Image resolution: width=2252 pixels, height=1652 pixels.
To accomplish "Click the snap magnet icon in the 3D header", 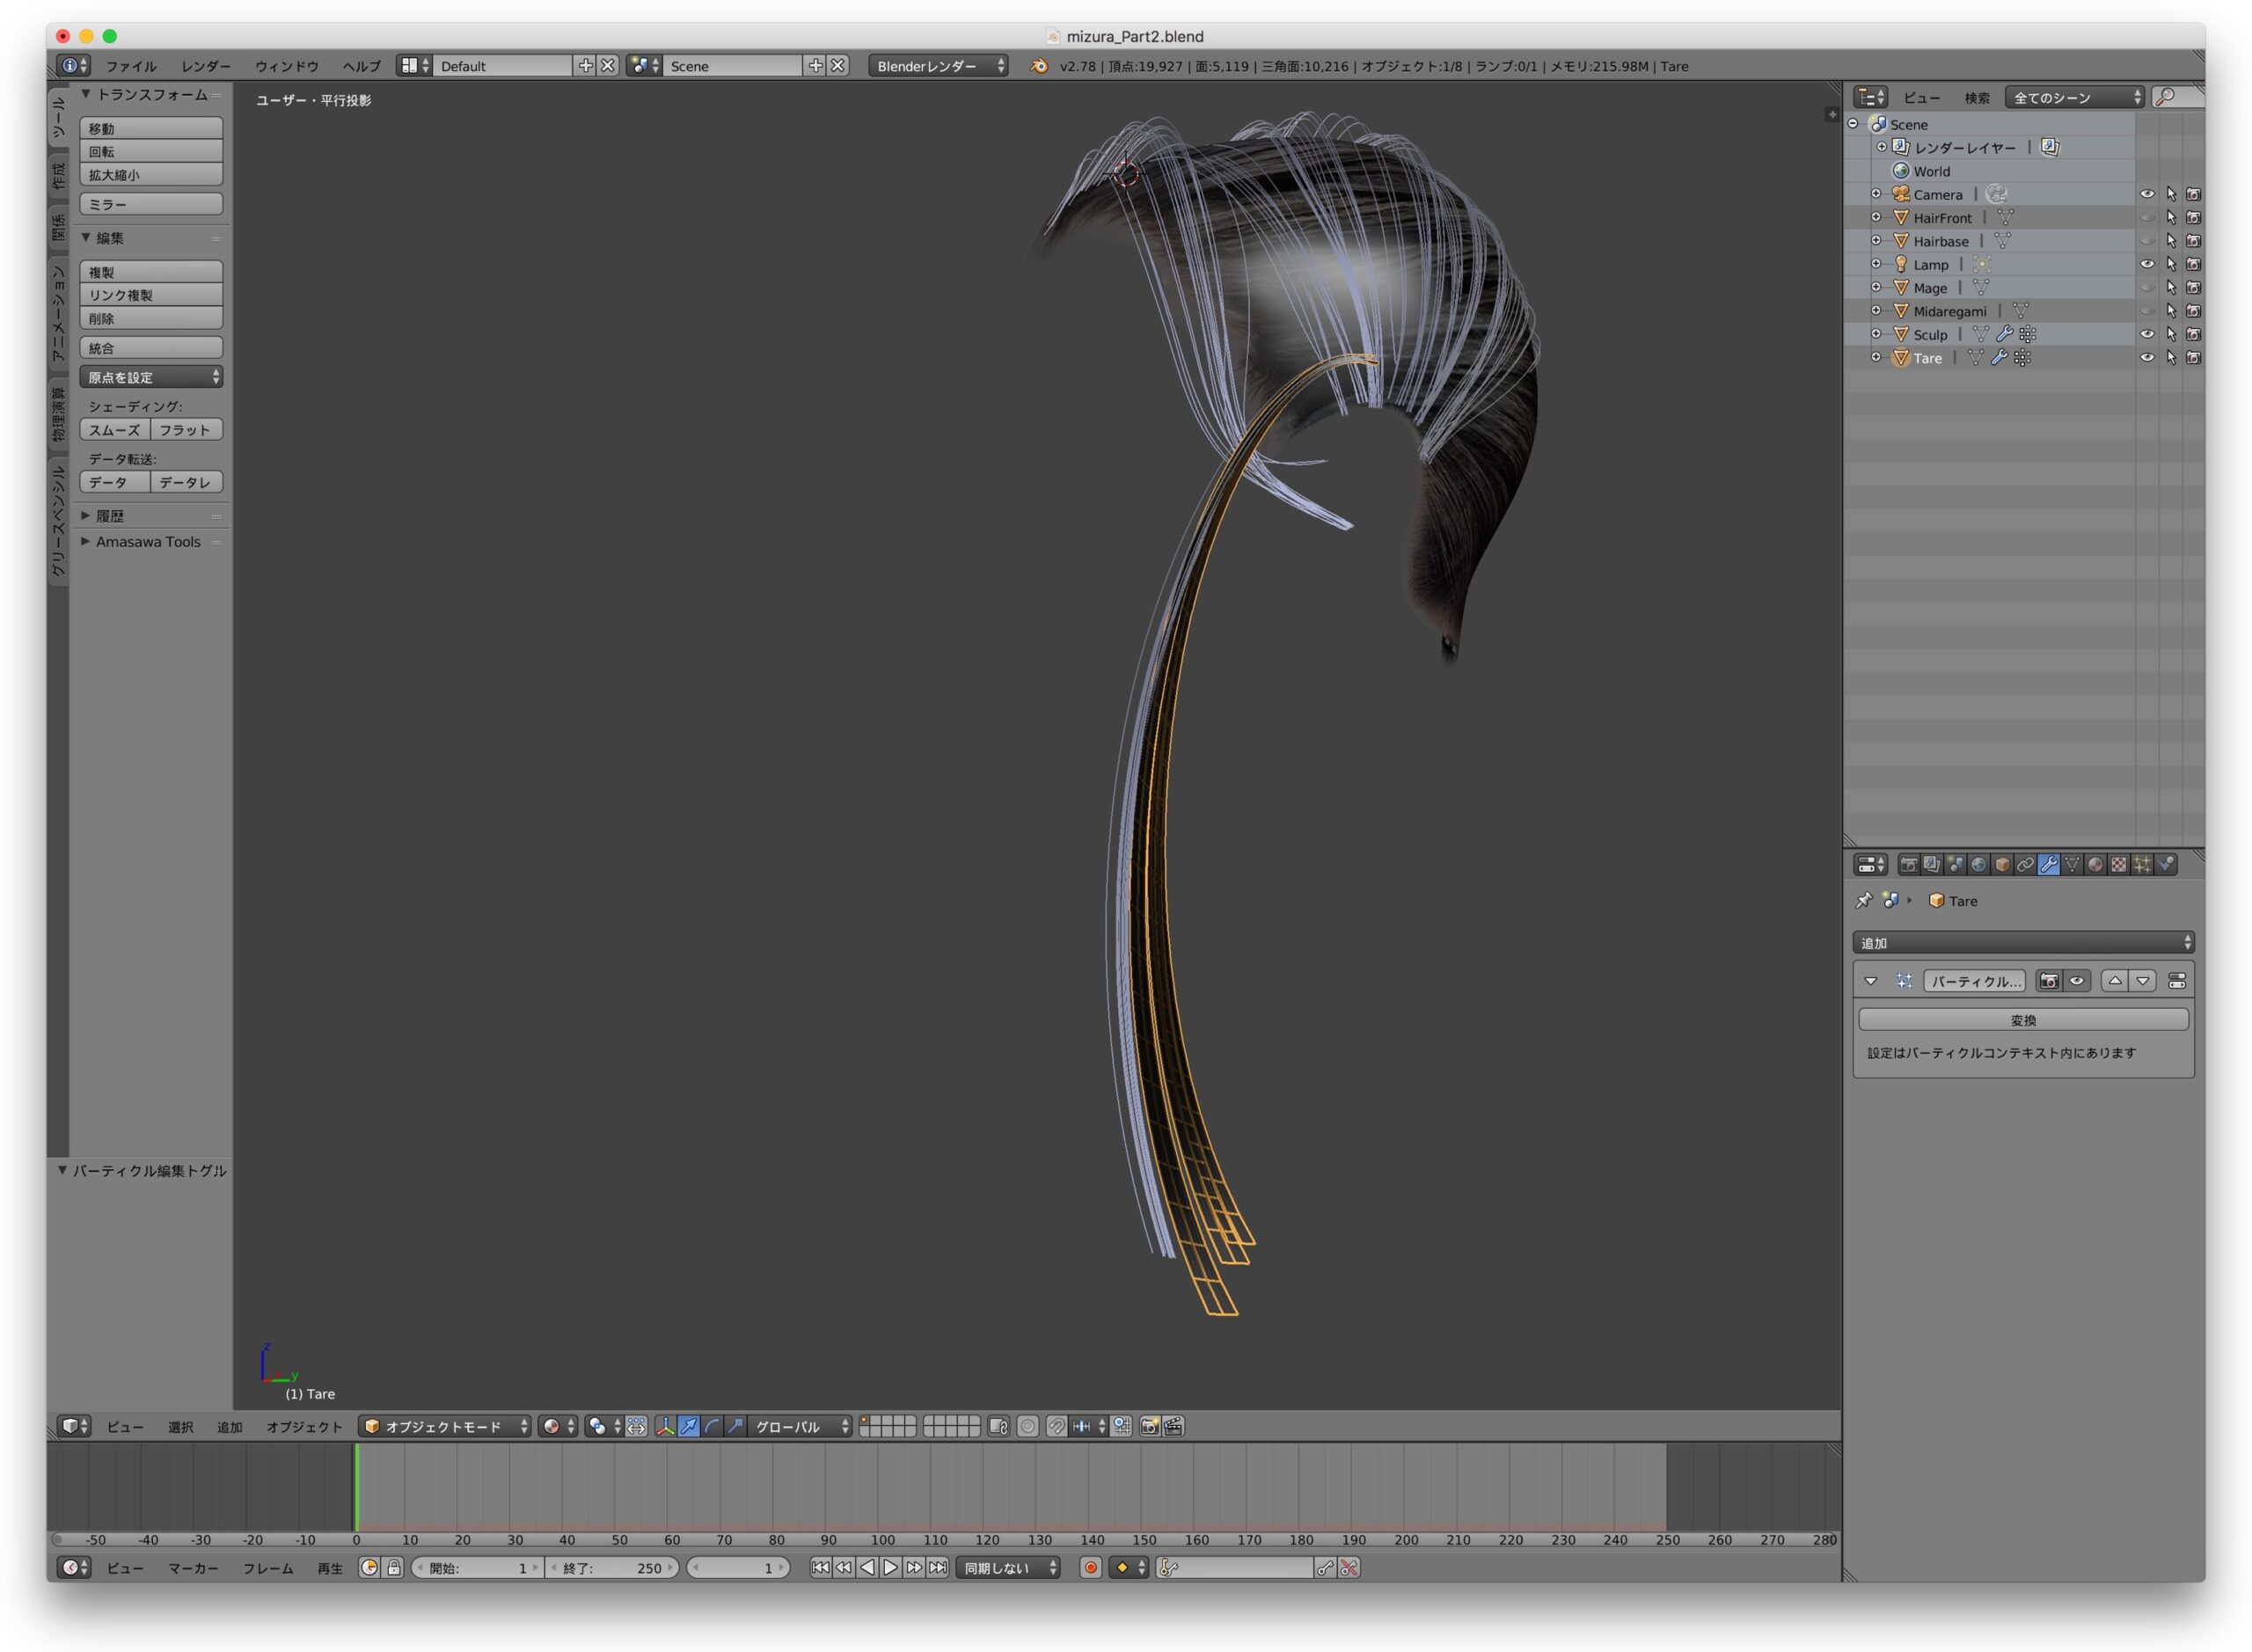I will point(1056,1426).
